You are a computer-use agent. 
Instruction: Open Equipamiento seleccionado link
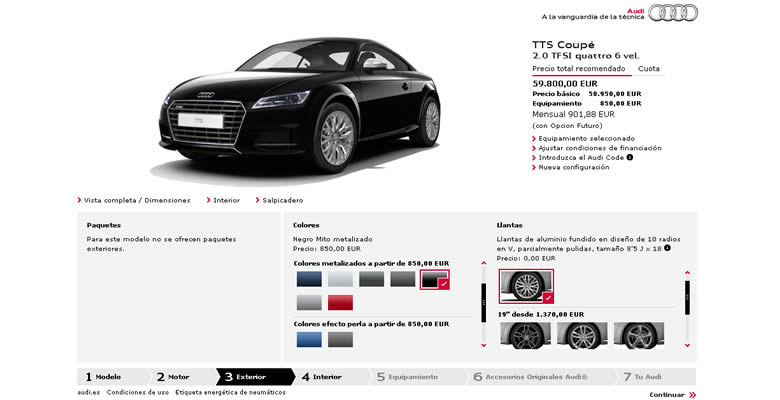[x=584, y=139]
